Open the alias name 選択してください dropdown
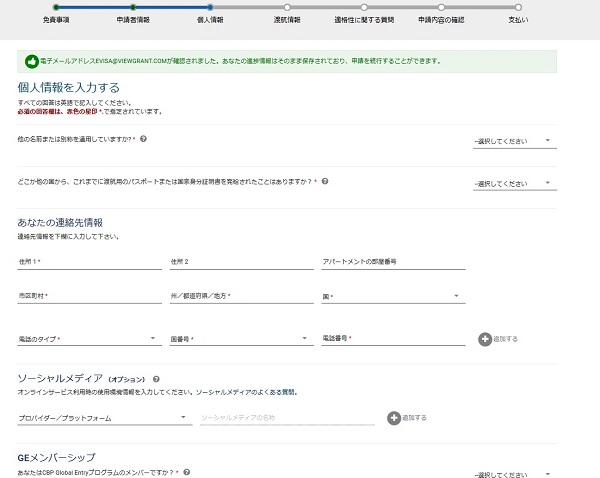 coord(514,141)
